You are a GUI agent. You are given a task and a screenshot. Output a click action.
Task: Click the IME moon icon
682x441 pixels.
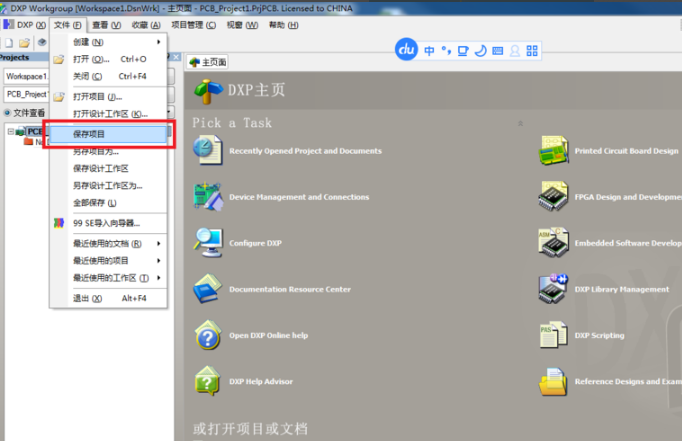point(480,51)
